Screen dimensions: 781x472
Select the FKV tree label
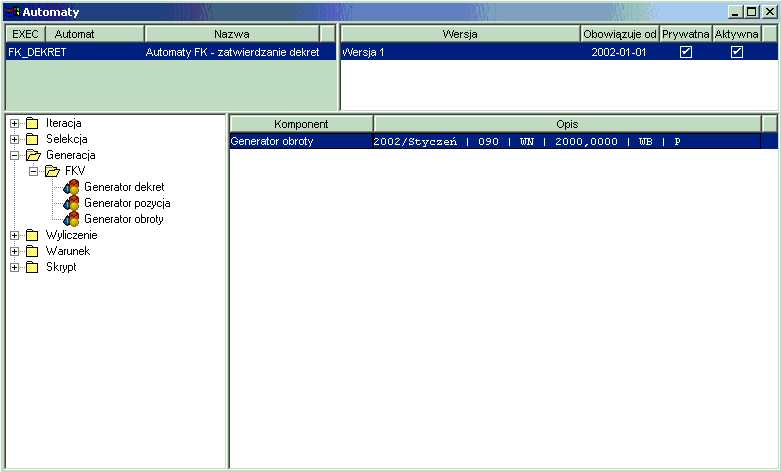tap(75, 171)
